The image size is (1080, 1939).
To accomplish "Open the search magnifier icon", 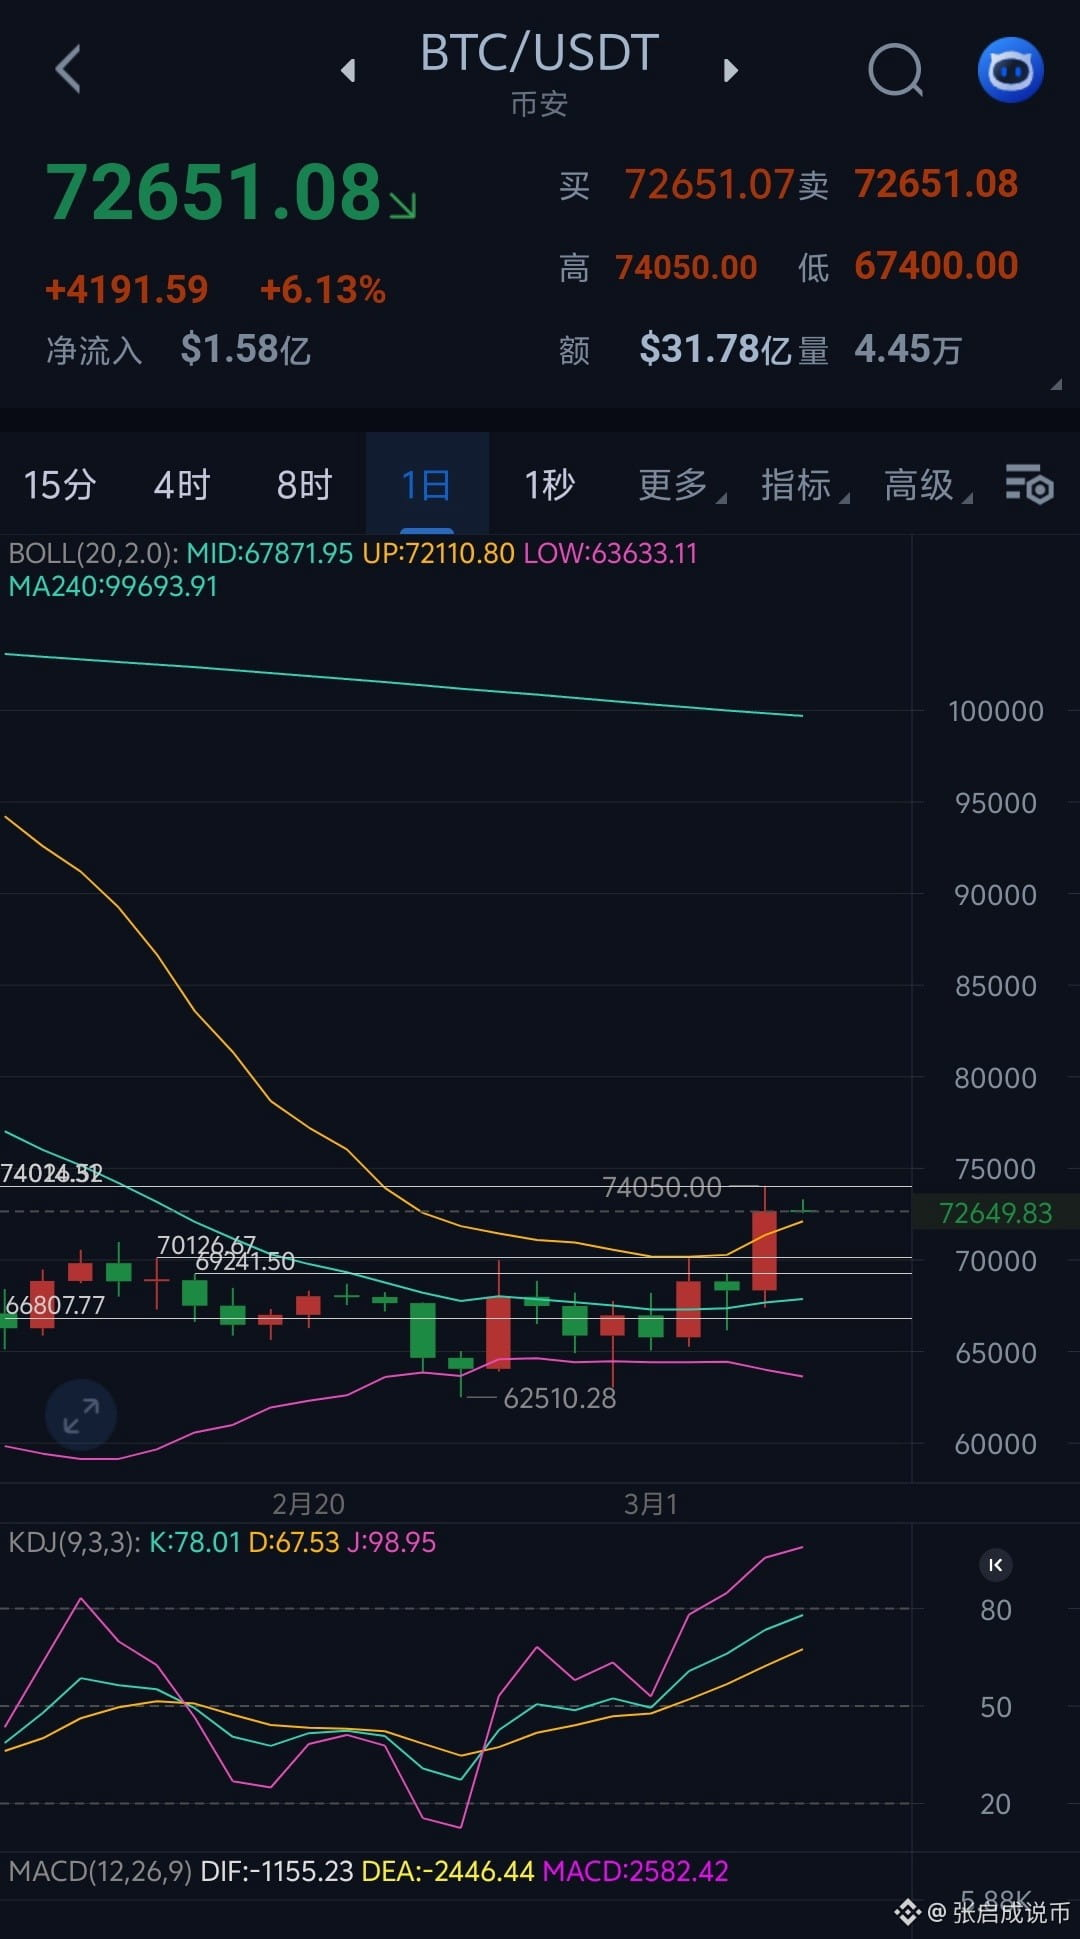I will coord(895,70).
